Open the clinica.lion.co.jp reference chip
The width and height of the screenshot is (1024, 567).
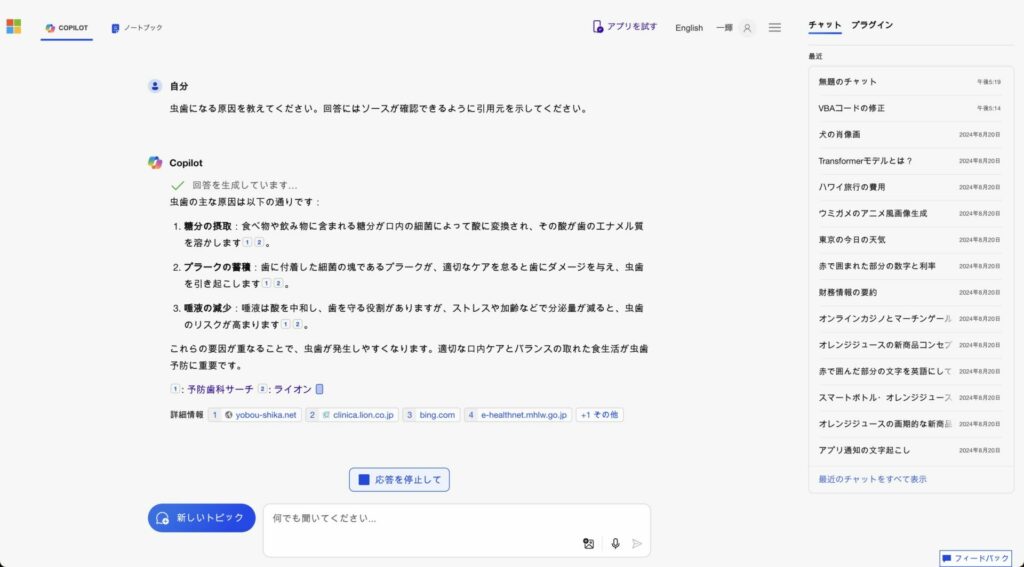point(352,415)
